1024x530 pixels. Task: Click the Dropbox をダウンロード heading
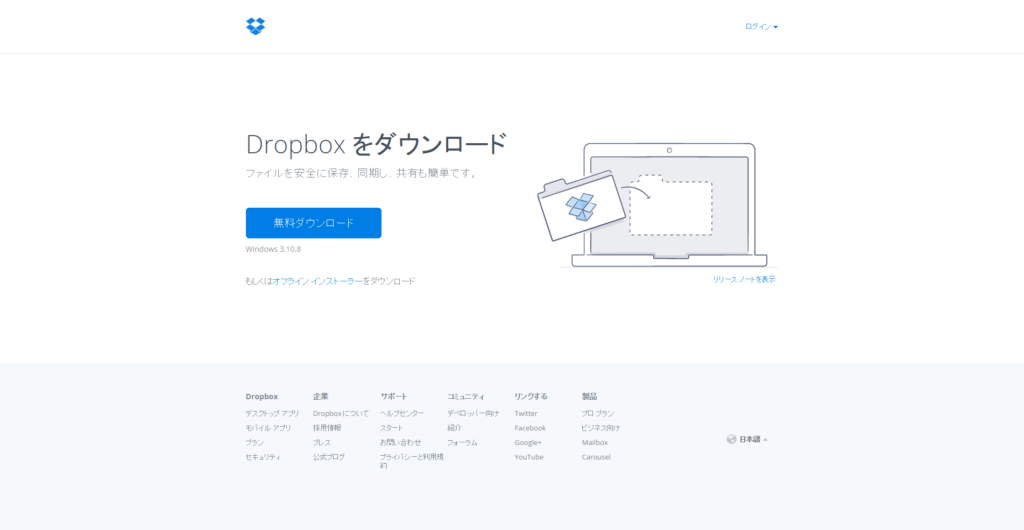[376, 144]
